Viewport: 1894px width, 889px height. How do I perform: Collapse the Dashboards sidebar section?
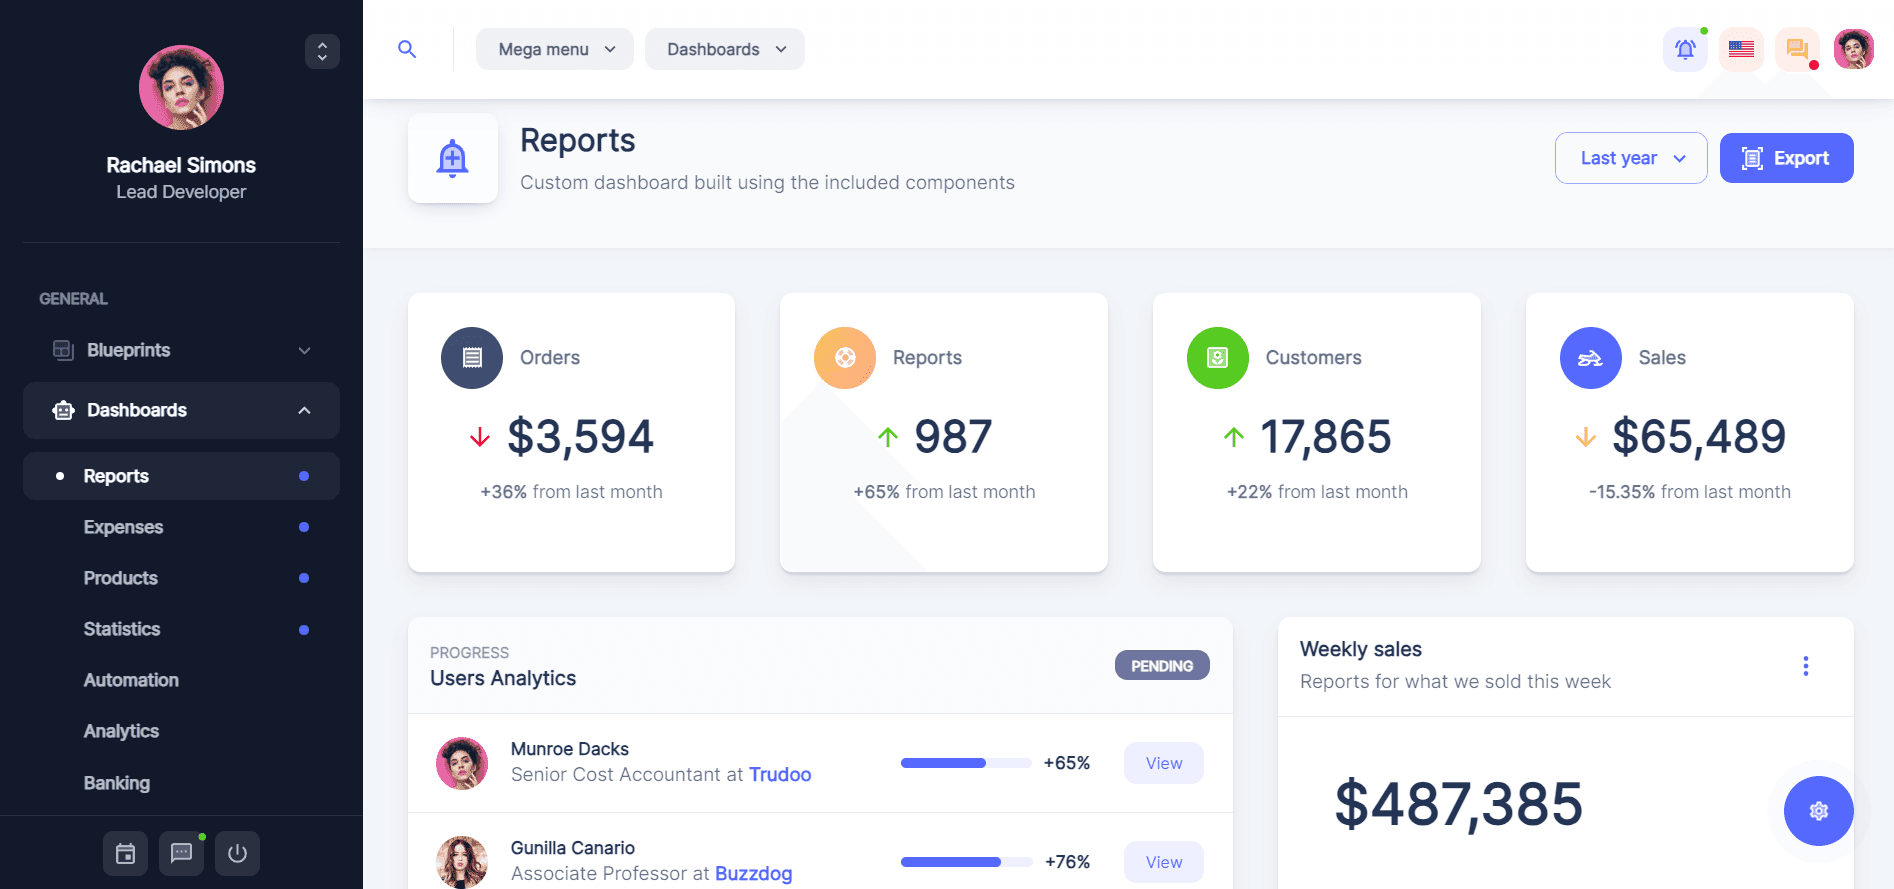tap(181, 410)
